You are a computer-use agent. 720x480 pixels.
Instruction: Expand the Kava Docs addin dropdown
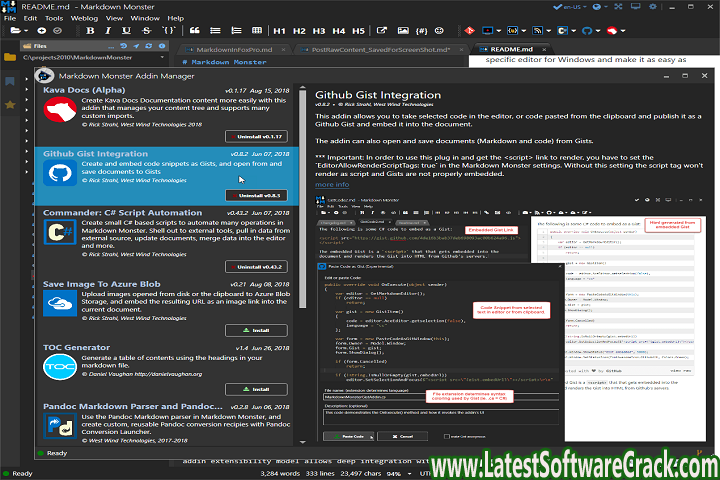tap(623, 31)
